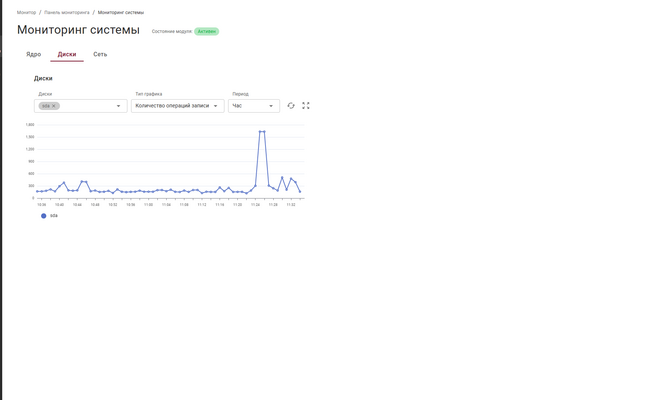The width and height of the screenshot is (670, 400).
Task: Open the Период dropdown set to Час
Action: click(270, 106)
